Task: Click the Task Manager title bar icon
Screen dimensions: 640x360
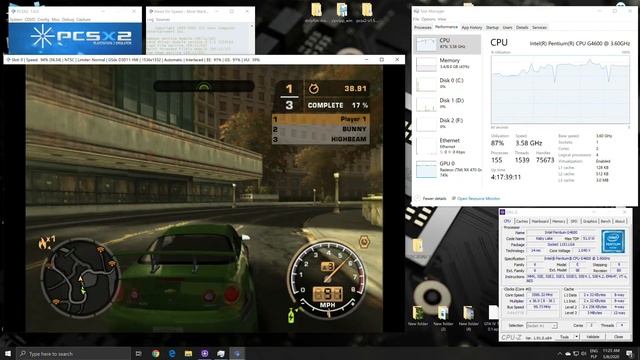Action: click(x=416, y=11)
